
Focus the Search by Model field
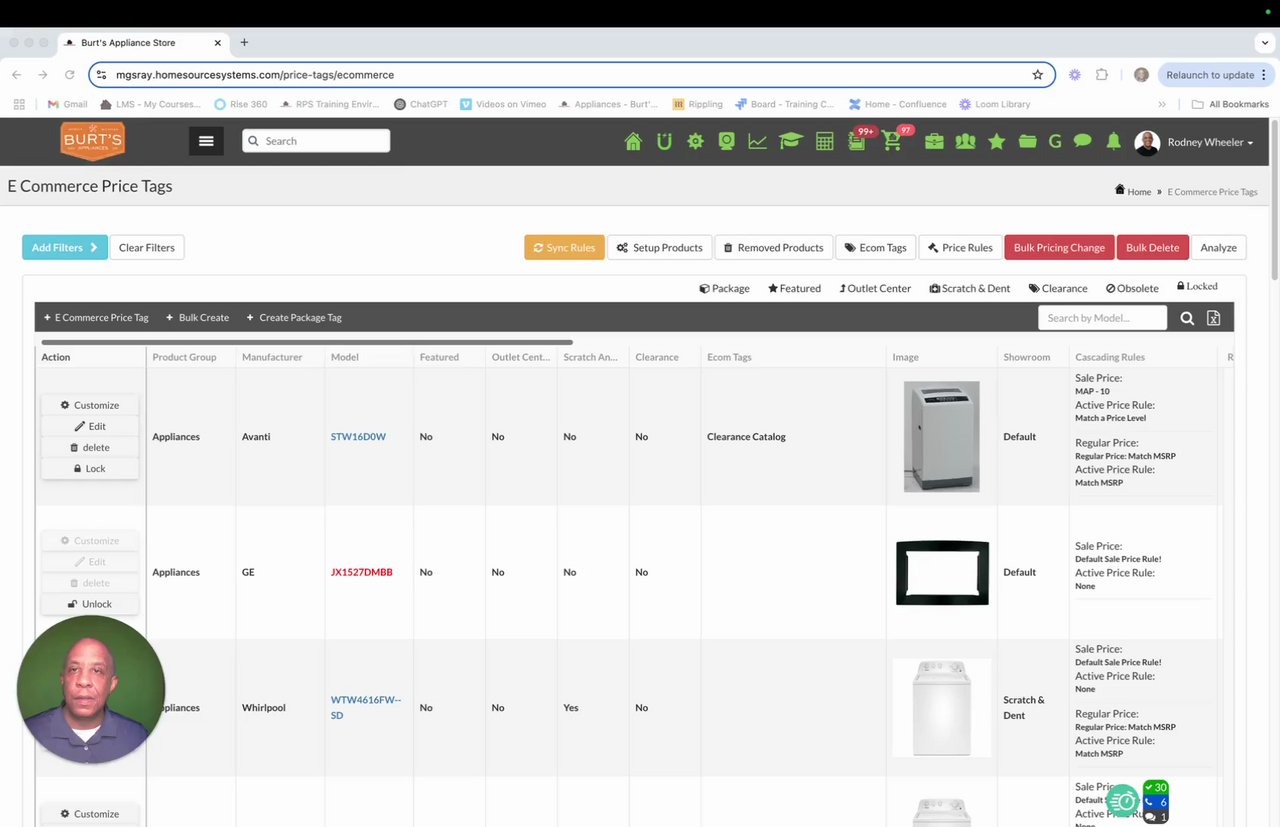pos(1102,318)
